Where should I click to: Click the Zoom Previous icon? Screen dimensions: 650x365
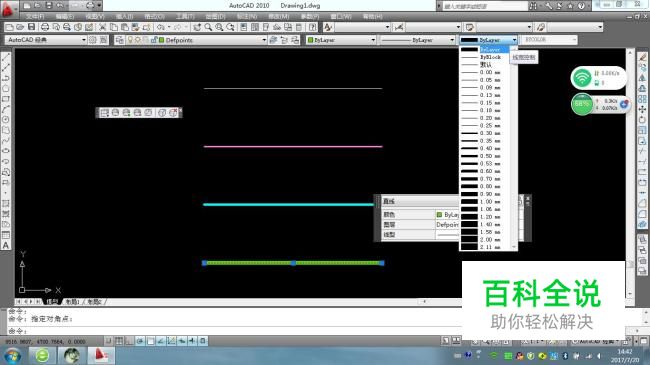230,27
